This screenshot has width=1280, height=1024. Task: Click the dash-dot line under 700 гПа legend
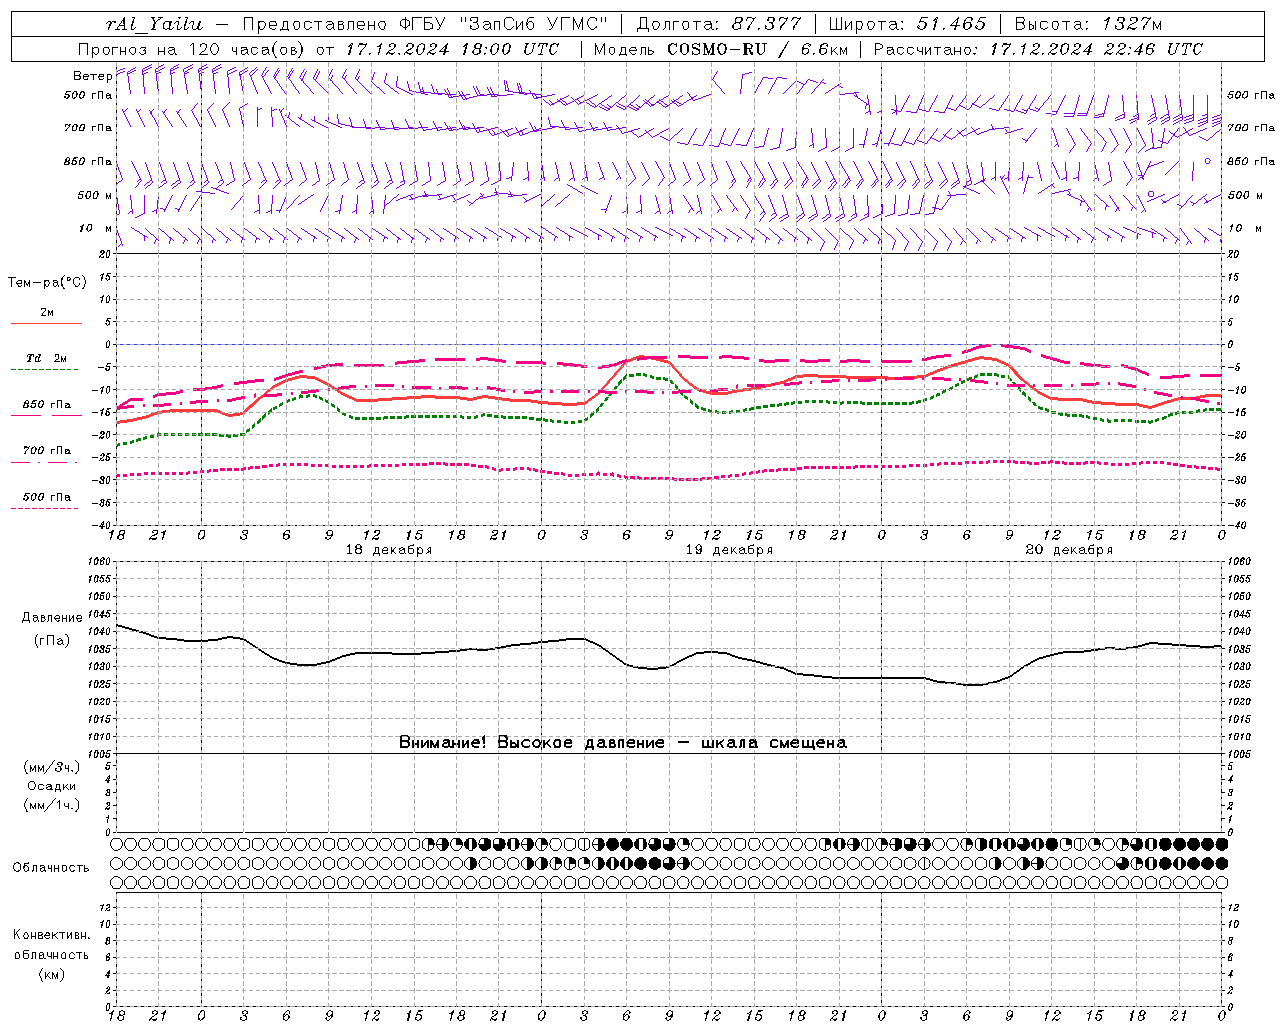point(46,462)
